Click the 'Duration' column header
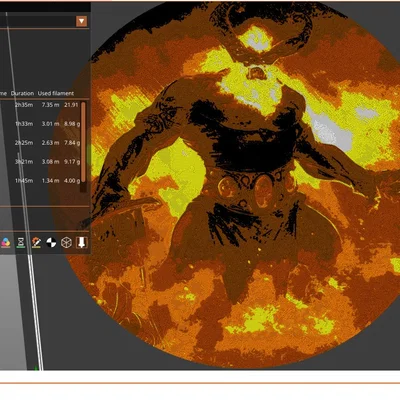The image size is (400, 400). click(22, 93)
